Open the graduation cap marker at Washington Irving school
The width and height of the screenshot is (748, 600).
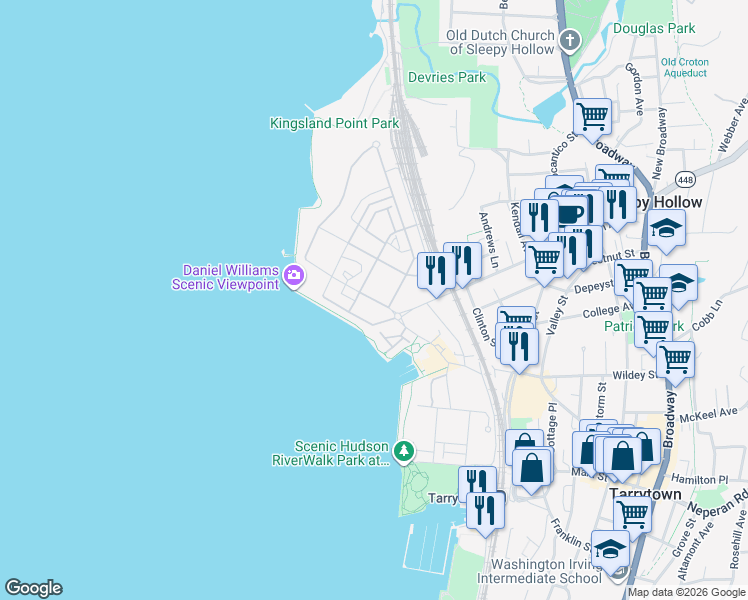(x=610, y=551)
